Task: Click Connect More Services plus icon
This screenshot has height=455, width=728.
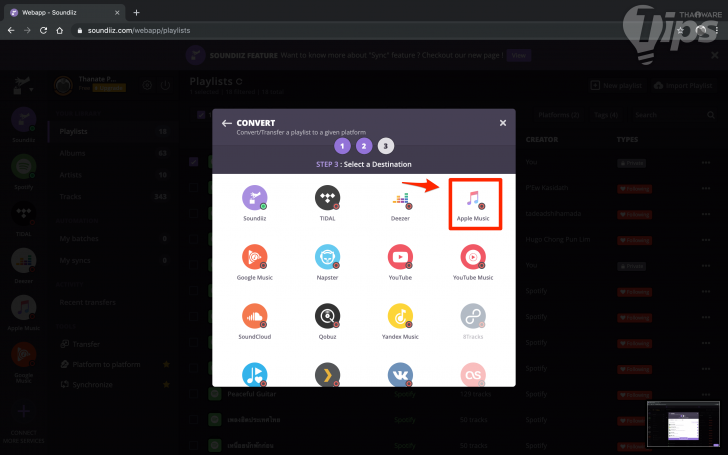Action: (x=24, y=411)
